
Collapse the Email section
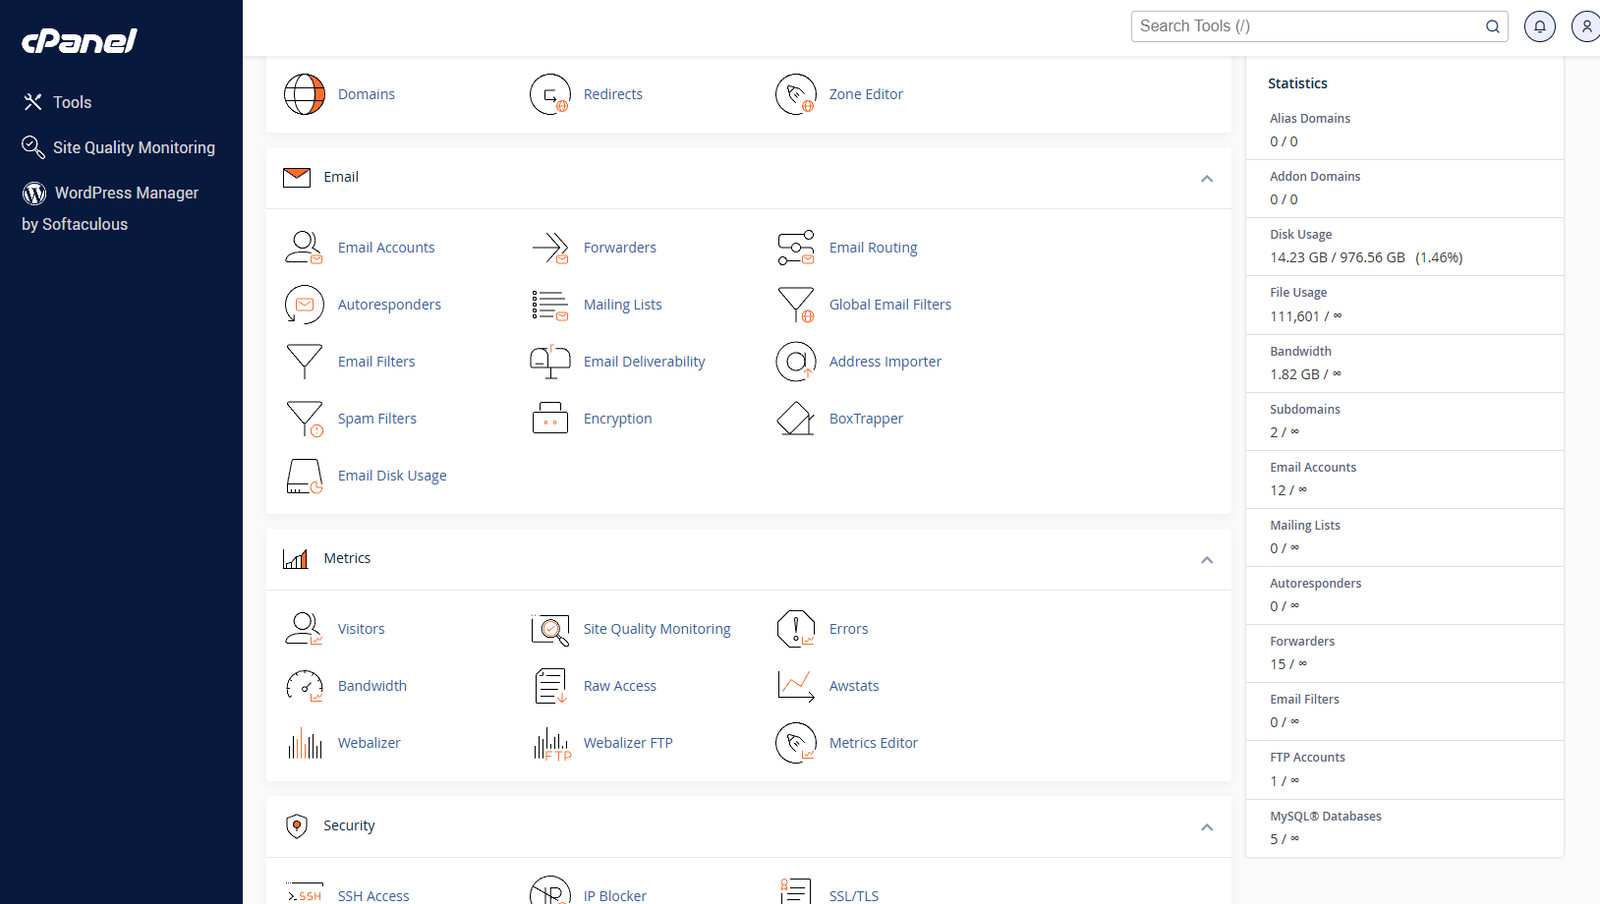click(x=1207, y=178)
